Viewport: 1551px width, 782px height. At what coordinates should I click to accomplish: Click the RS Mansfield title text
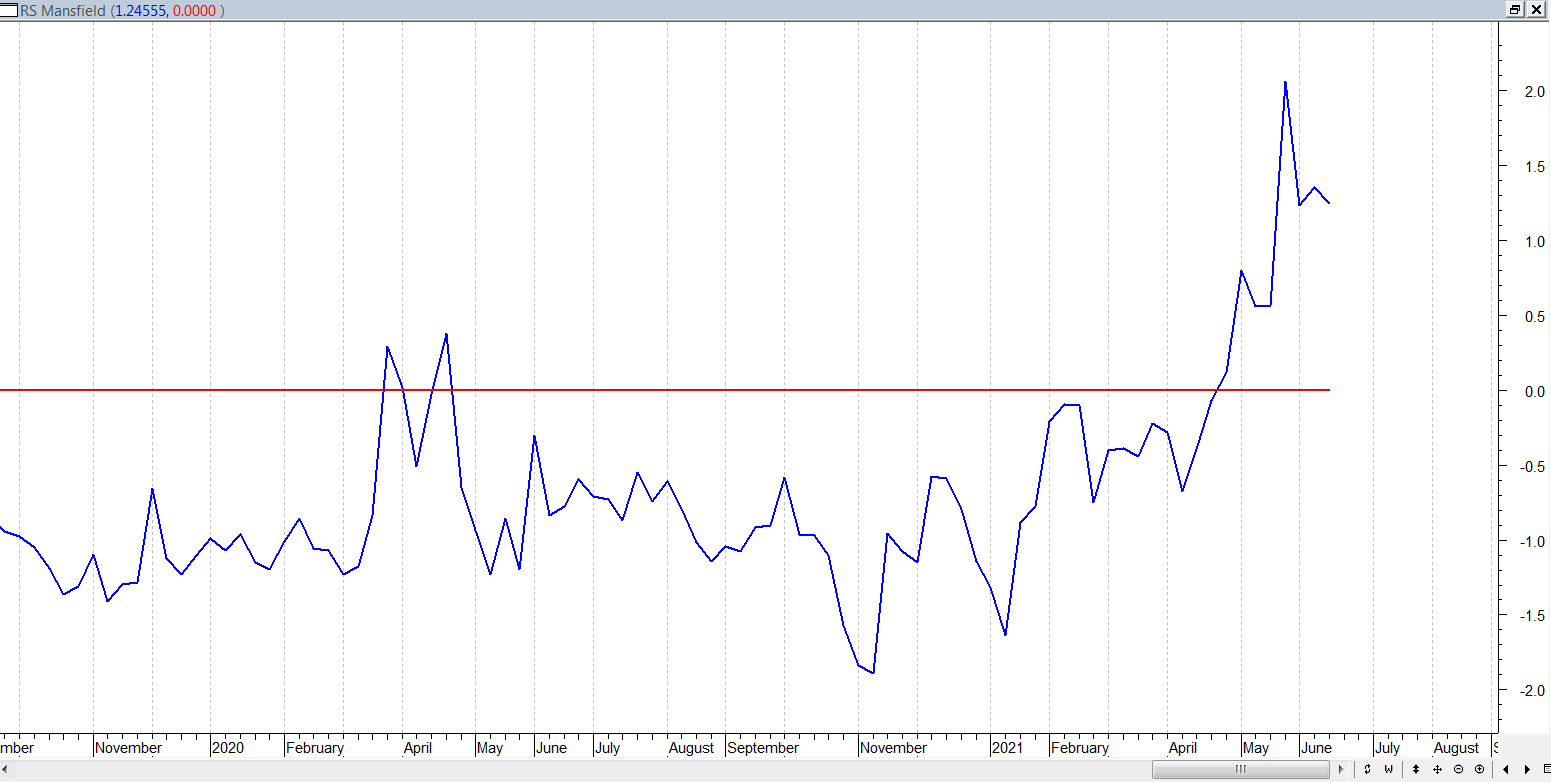coord(62,10)
